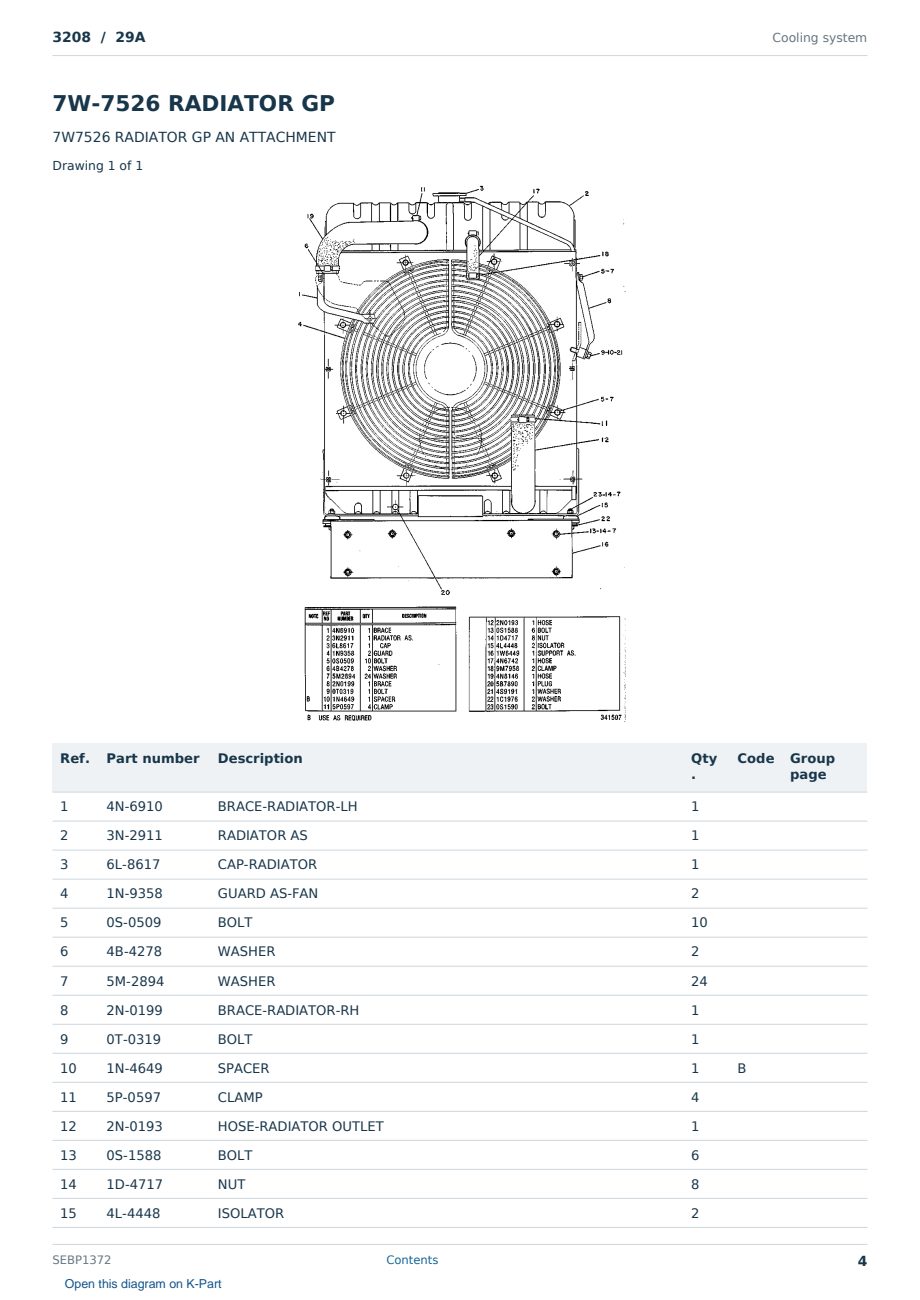The image size is (920, 1300).
Task: Select the 4L-4448 ISOLATOR row
Action: [x=460, y=1213]
